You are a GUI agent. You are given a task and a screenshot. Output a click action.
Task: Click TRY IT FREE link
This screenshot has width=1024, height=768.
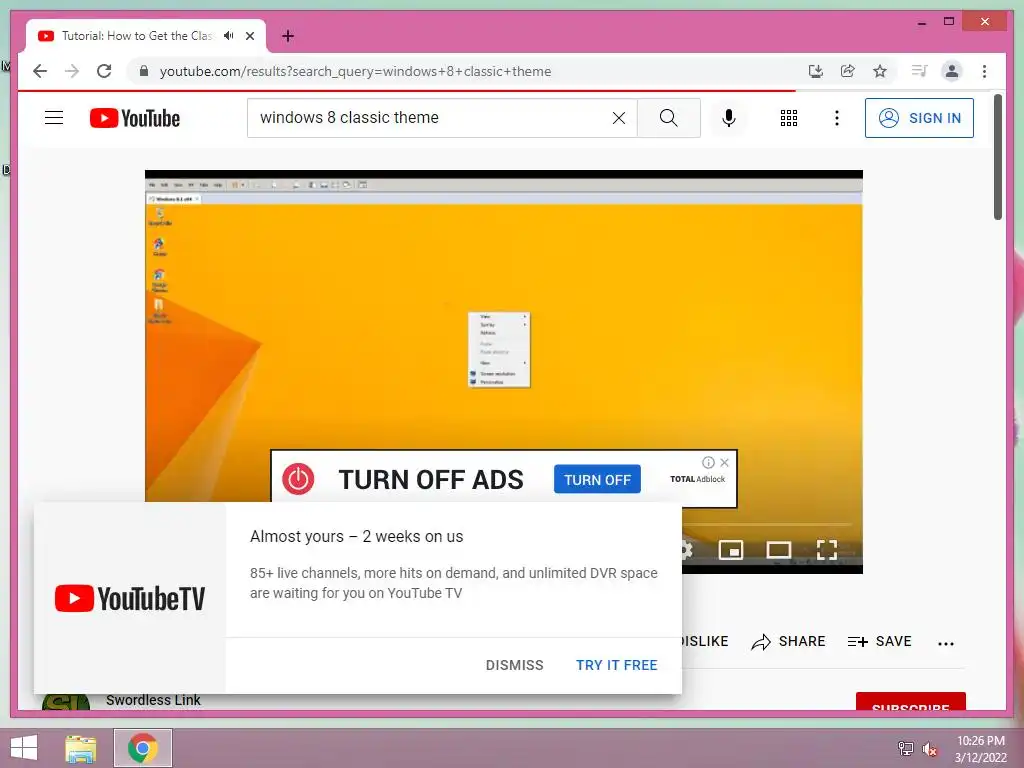pos(616,665)
